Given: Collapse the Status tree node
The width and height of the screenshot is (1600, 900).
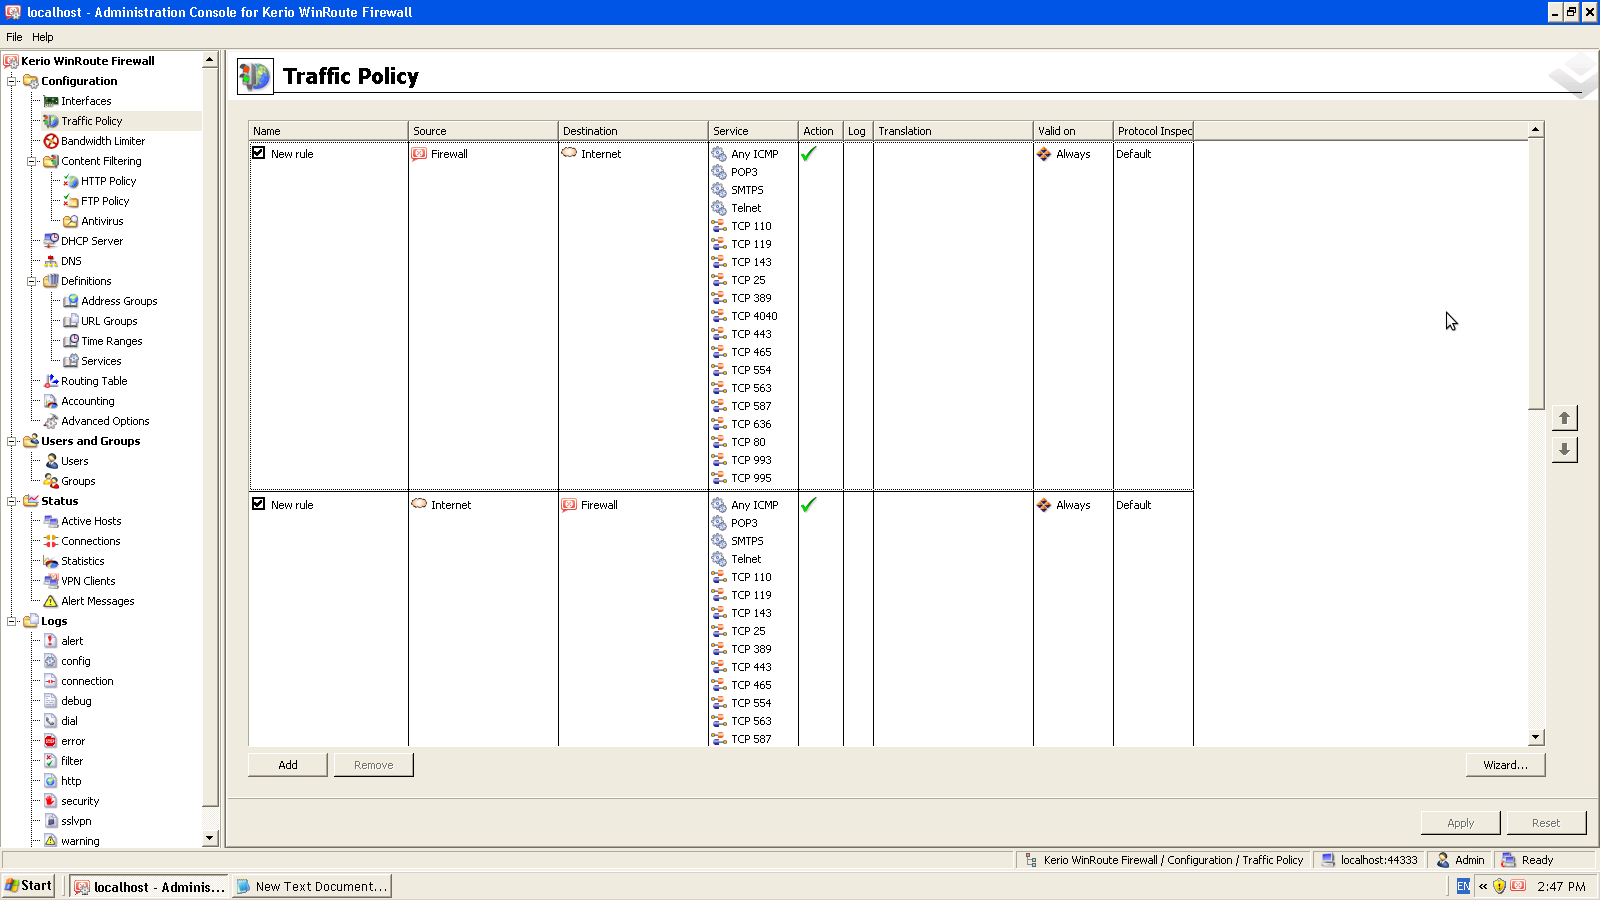Looking at the screenshot, I should (x=12, y=501).
